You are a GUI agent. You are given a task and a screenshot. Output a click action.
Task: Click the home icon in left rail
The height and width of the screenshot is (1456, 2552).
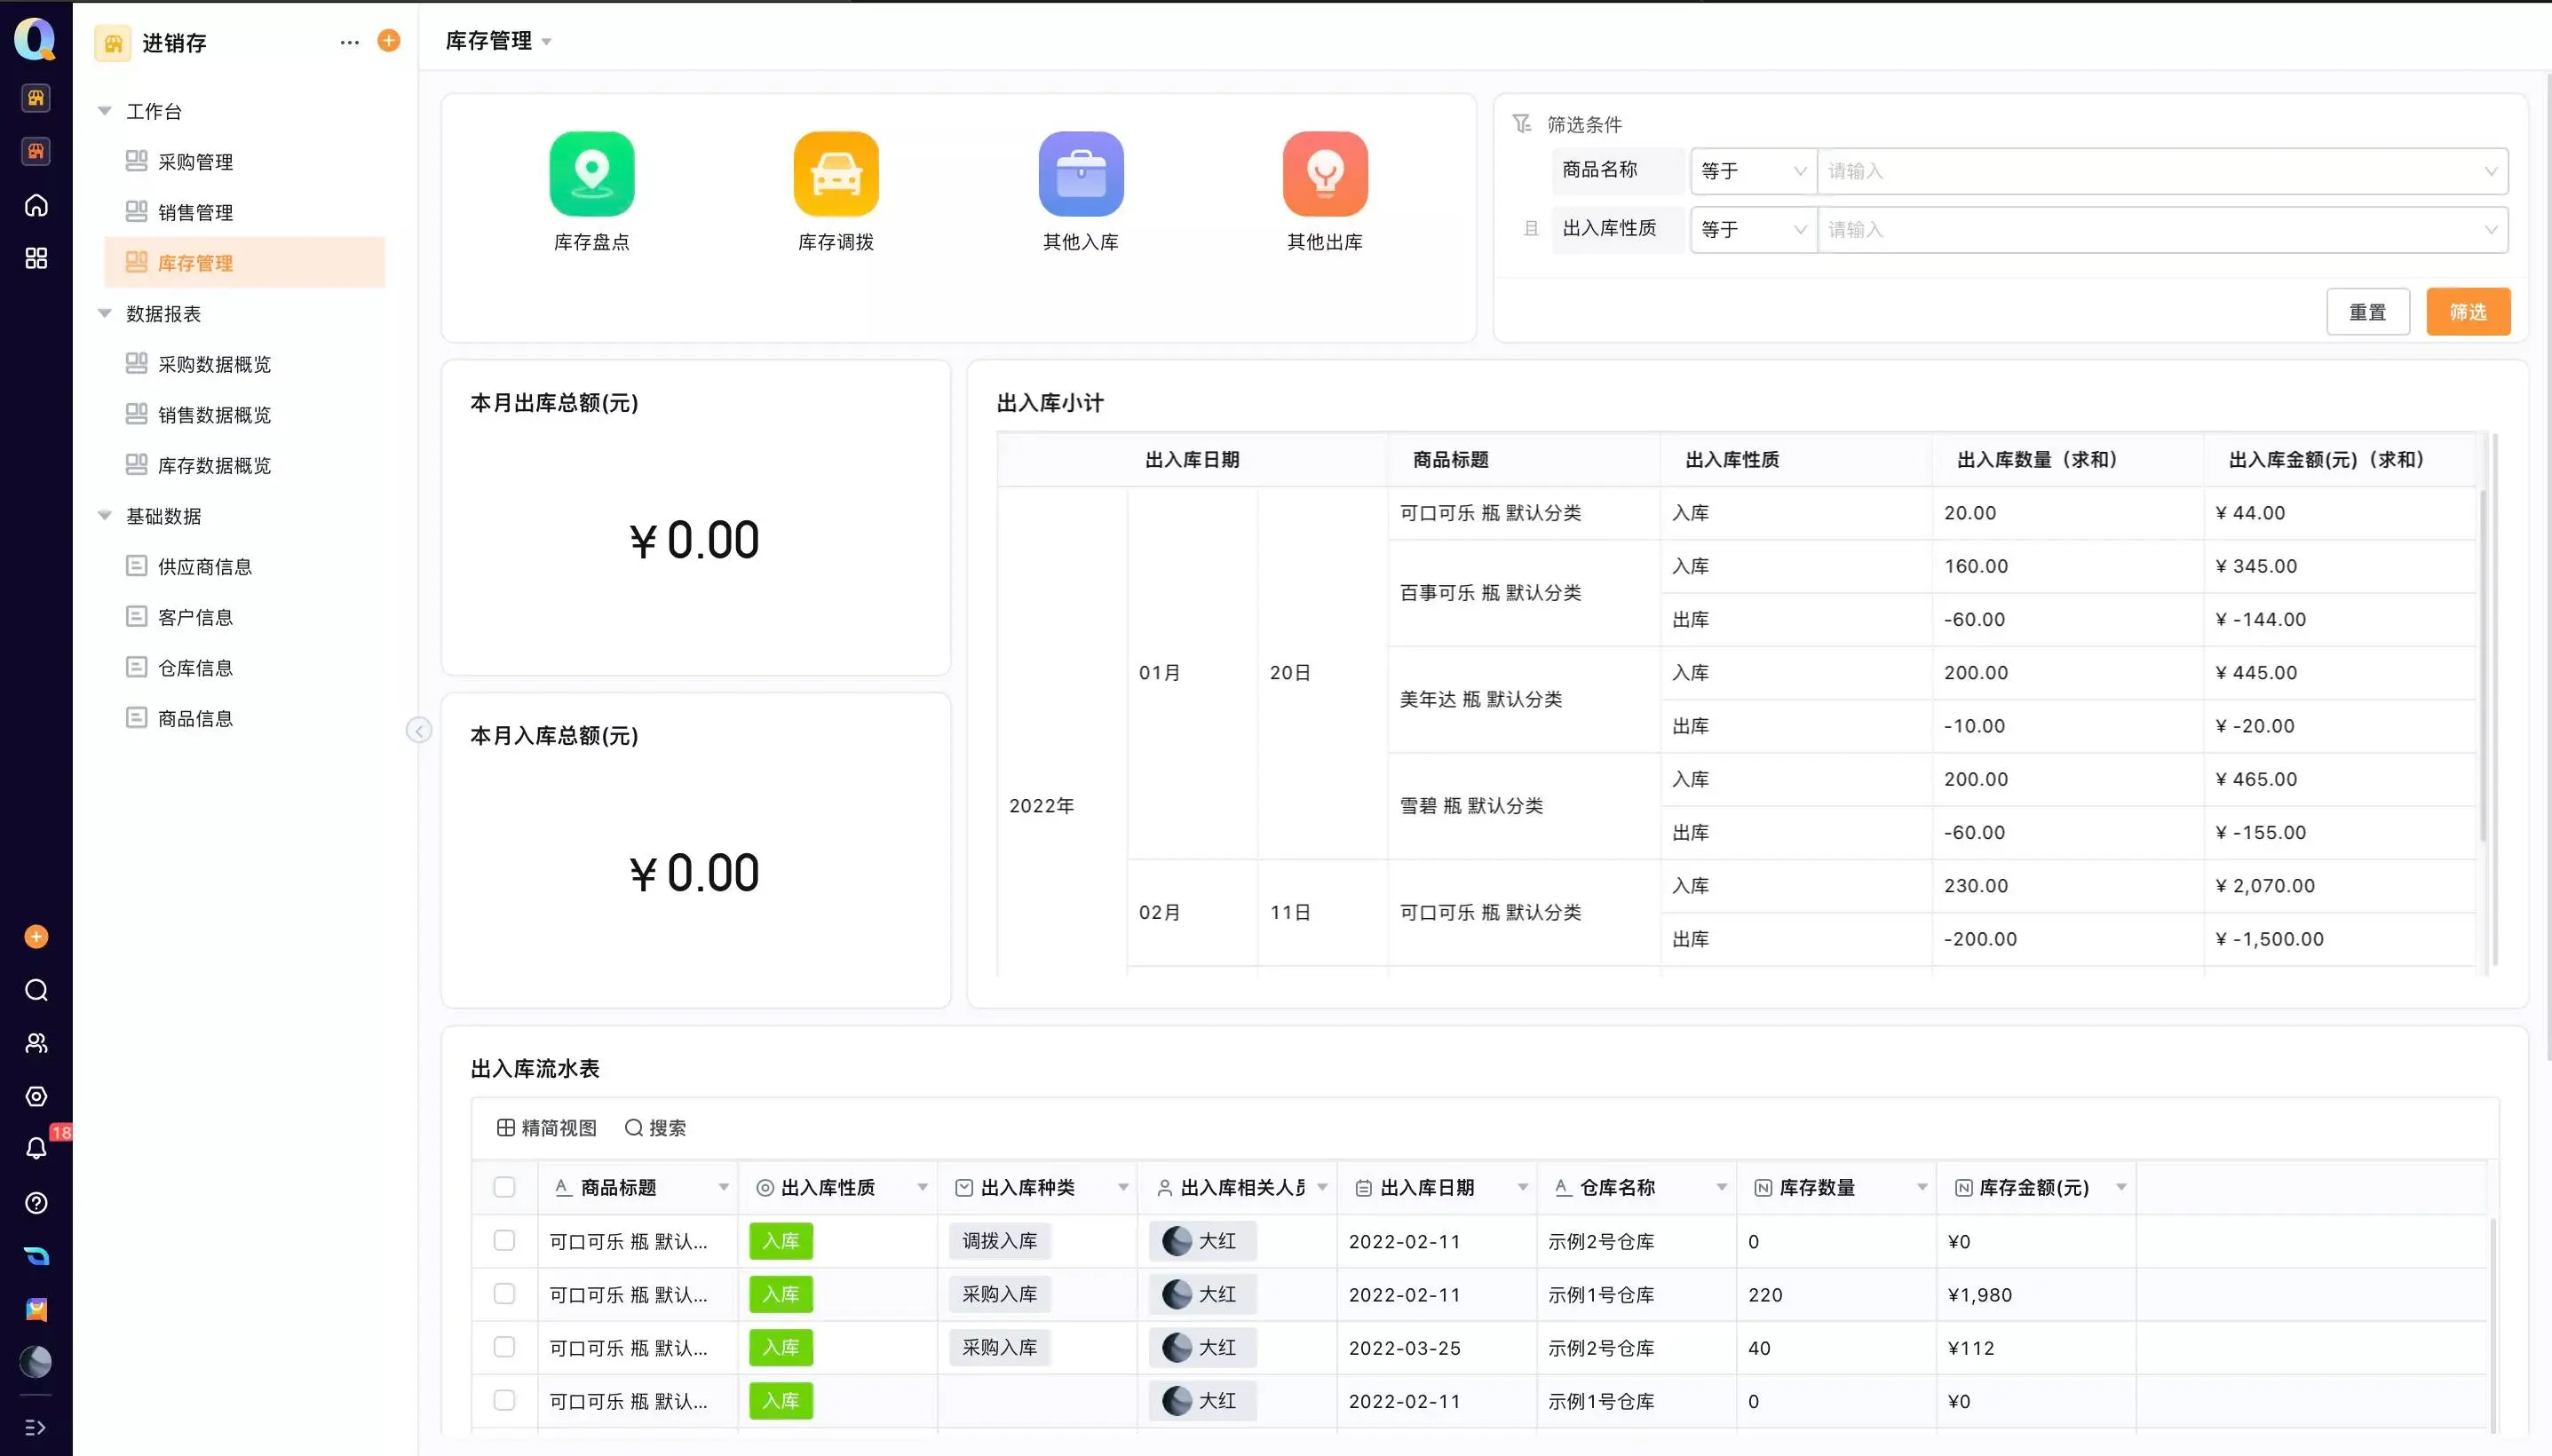point(36,205)
